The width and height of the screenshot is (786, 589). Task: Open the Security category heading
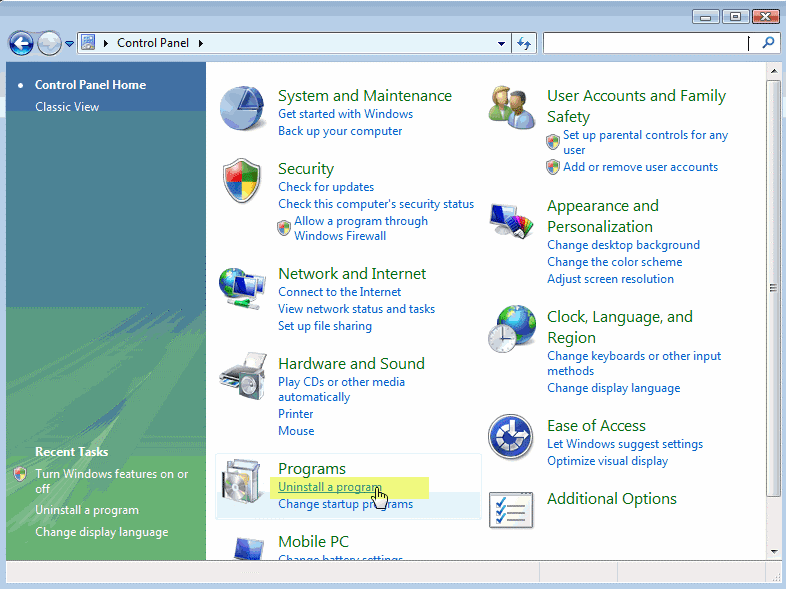306,169
